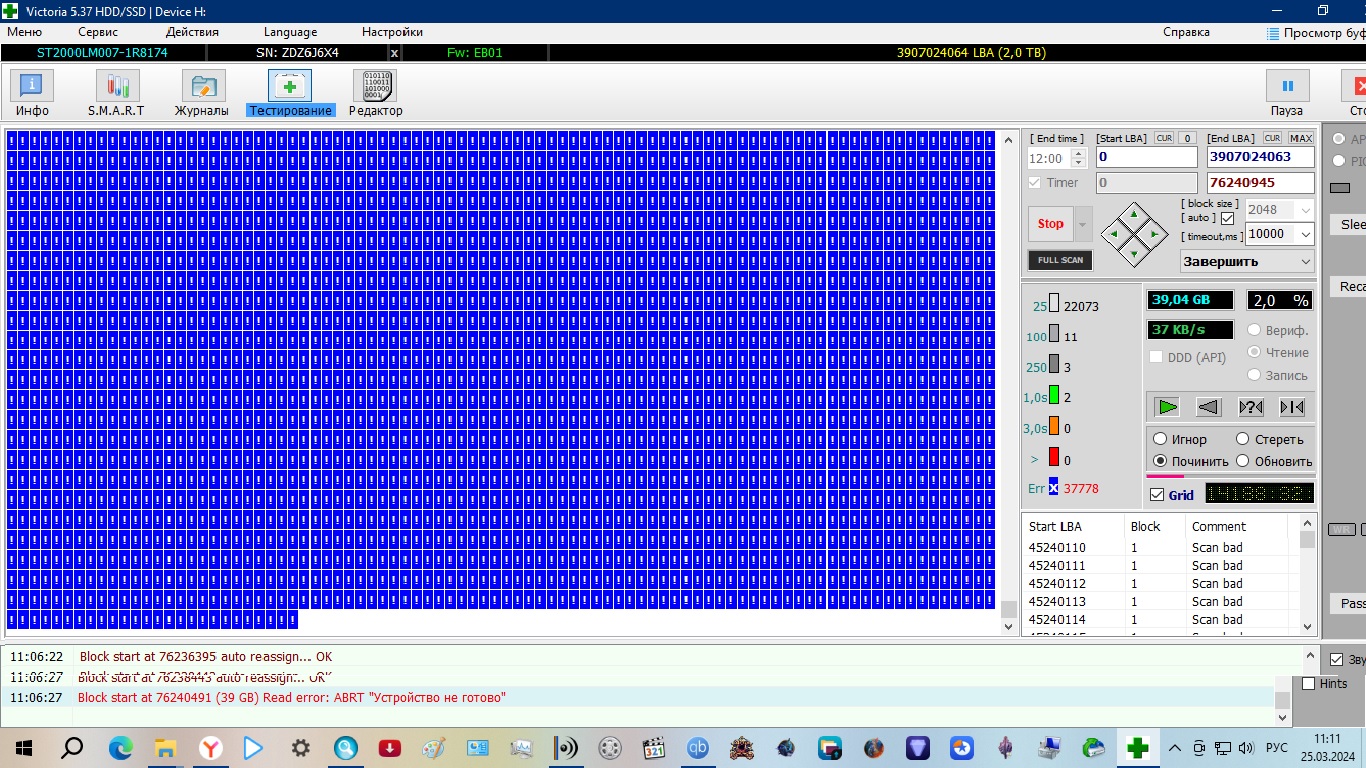The height and width of the screenshot is (768, 1366).
Task: Open the Меню menu
Action: click(24, 32)
